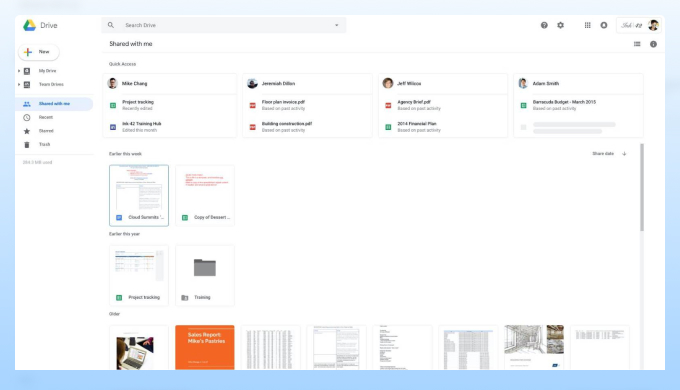Open the search options dropdown arrow
The height and width of the screenshot is (390, 680).
pos(337,25)
